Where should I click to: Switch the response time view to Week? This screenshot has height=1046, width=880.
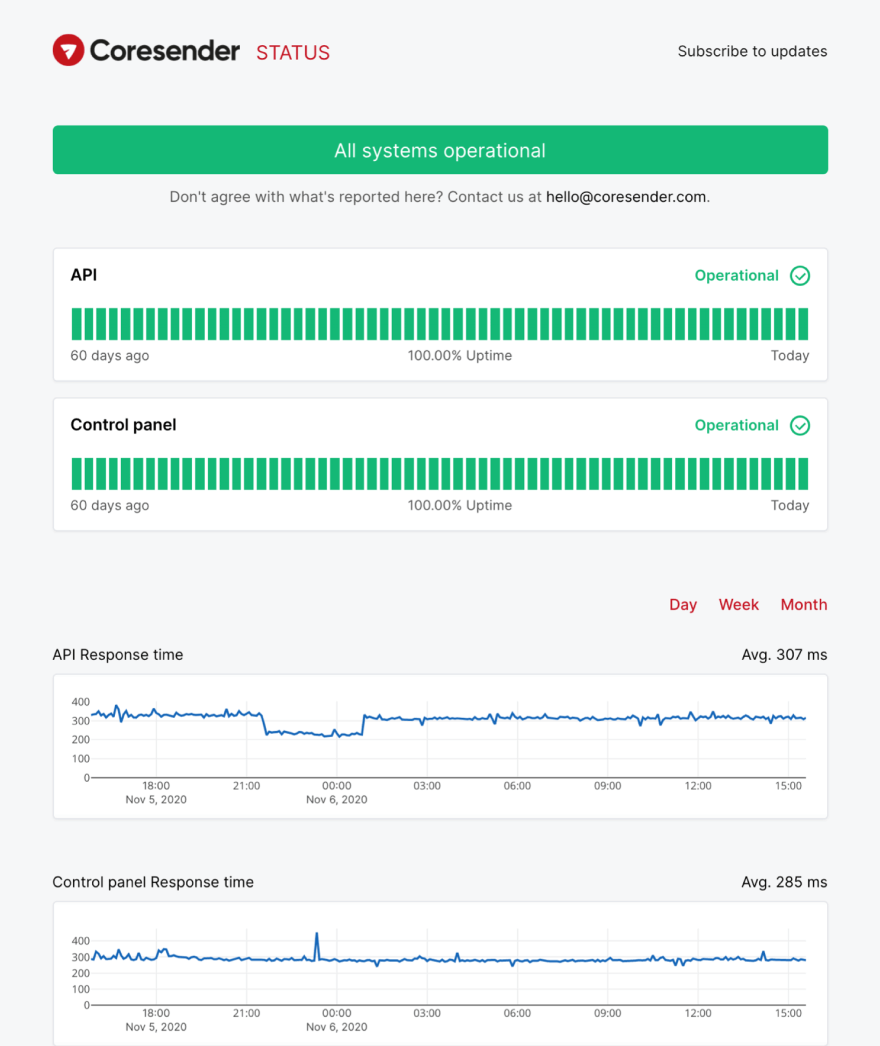tap(739, 605)
